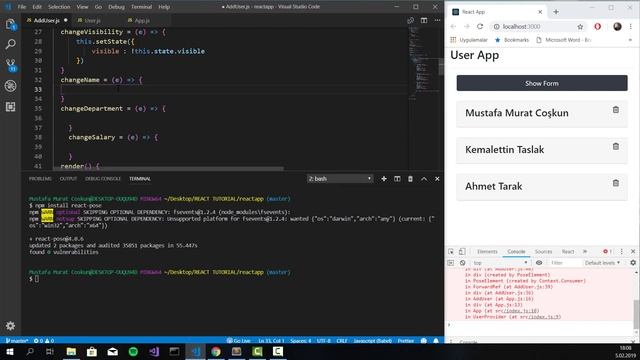Split the editor to the right
Screen dimensions: 640x360
424,20
